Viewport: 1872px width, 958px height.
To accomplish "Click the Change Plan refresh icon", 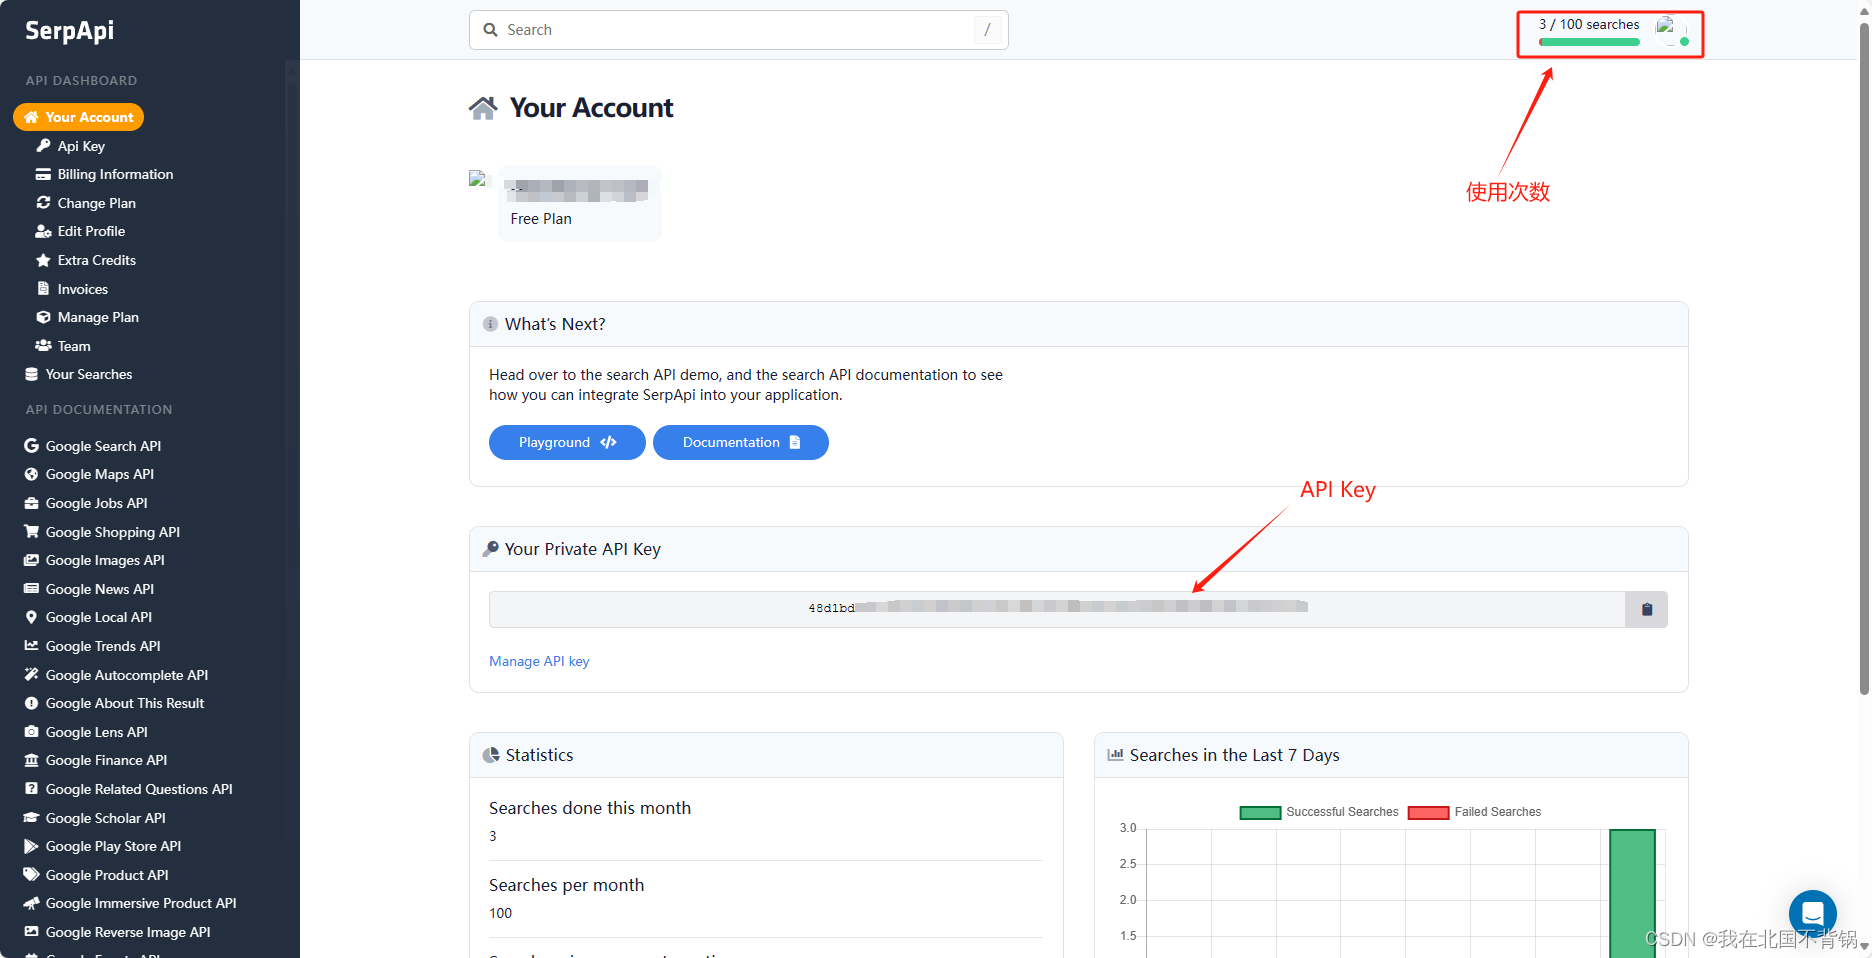I will pyautogui.click(x=43, y=203).
